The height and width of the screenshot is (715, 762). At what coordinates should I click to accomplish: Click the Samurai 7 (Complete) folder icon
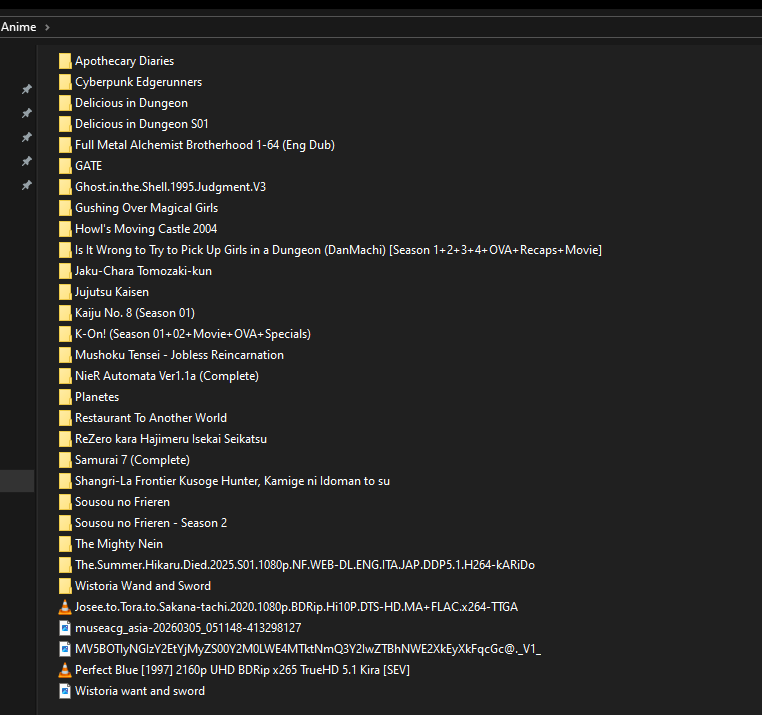click(65, 460)
